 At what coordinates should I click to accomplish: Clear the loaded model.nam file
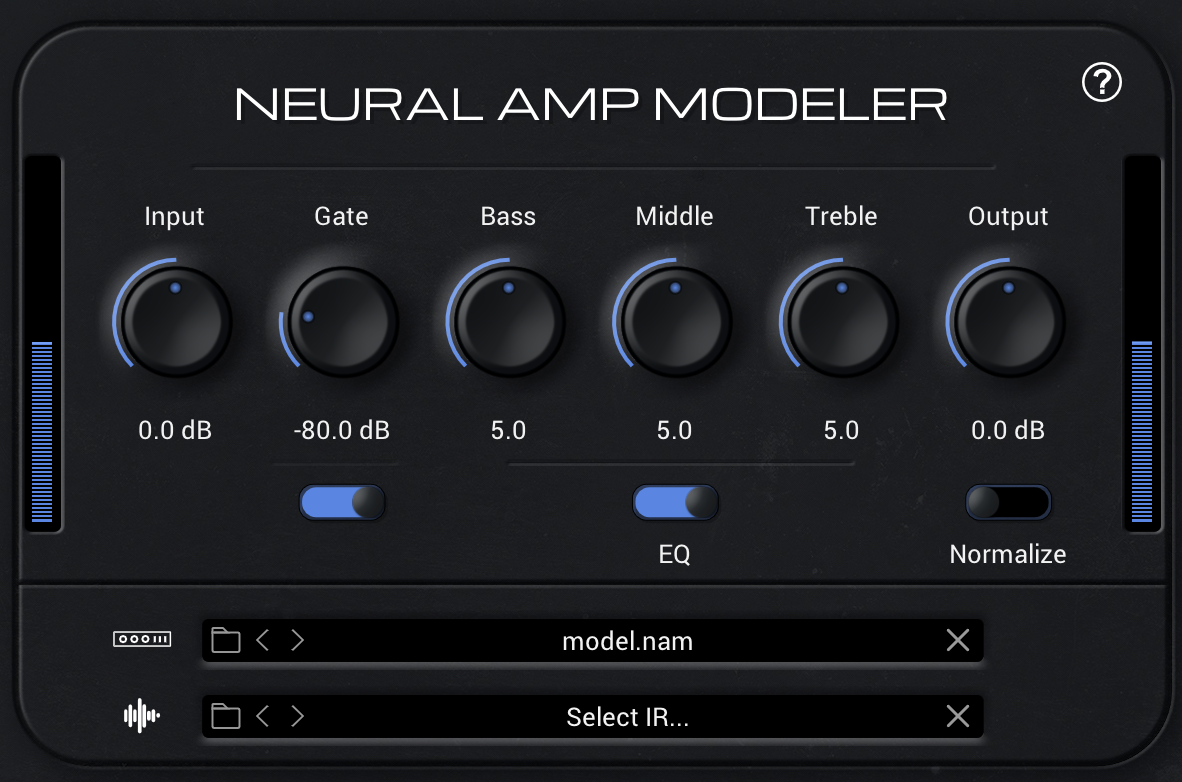point(957,640)
